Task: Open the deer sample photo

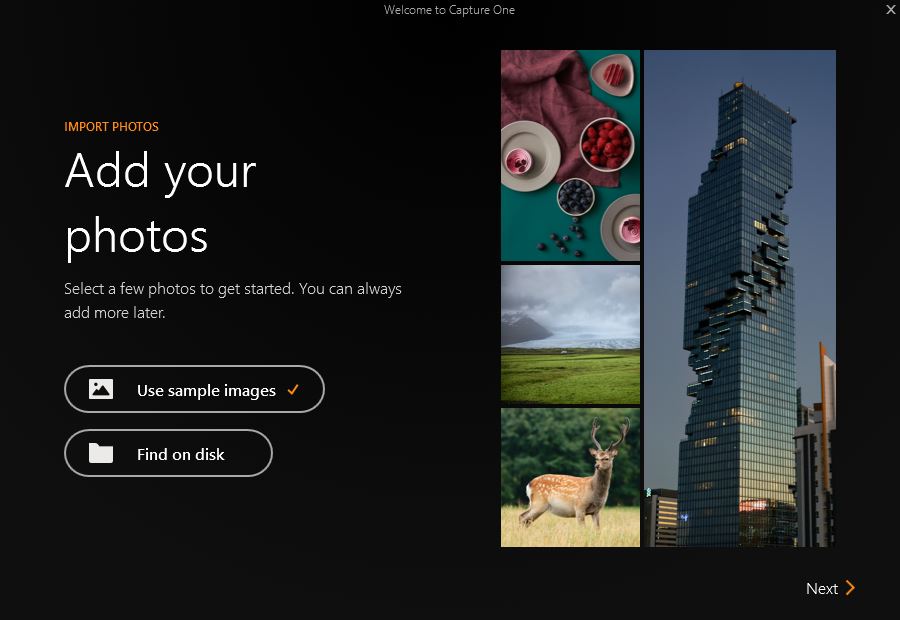Action: [570, 477]
